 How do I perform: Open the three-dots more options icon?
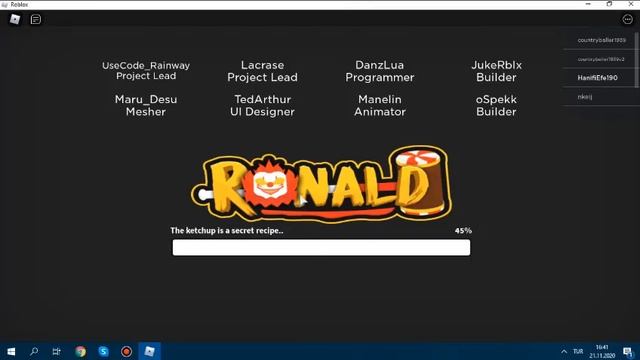[627, 19]
